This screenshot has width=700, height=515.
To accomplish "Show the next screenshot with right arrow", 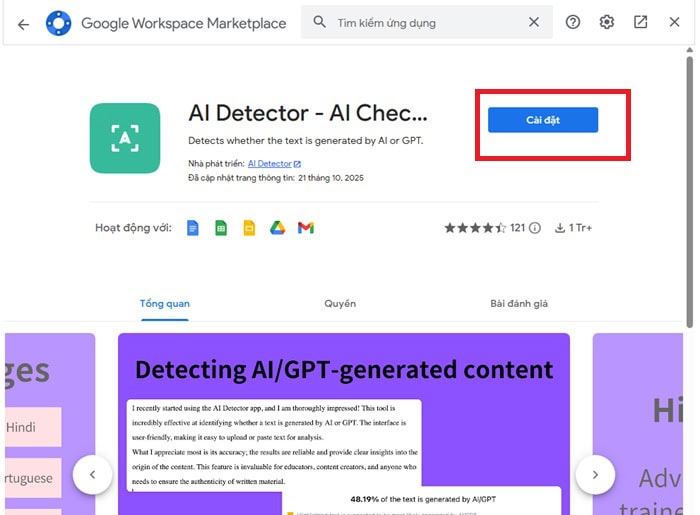I will pos(595,474).
